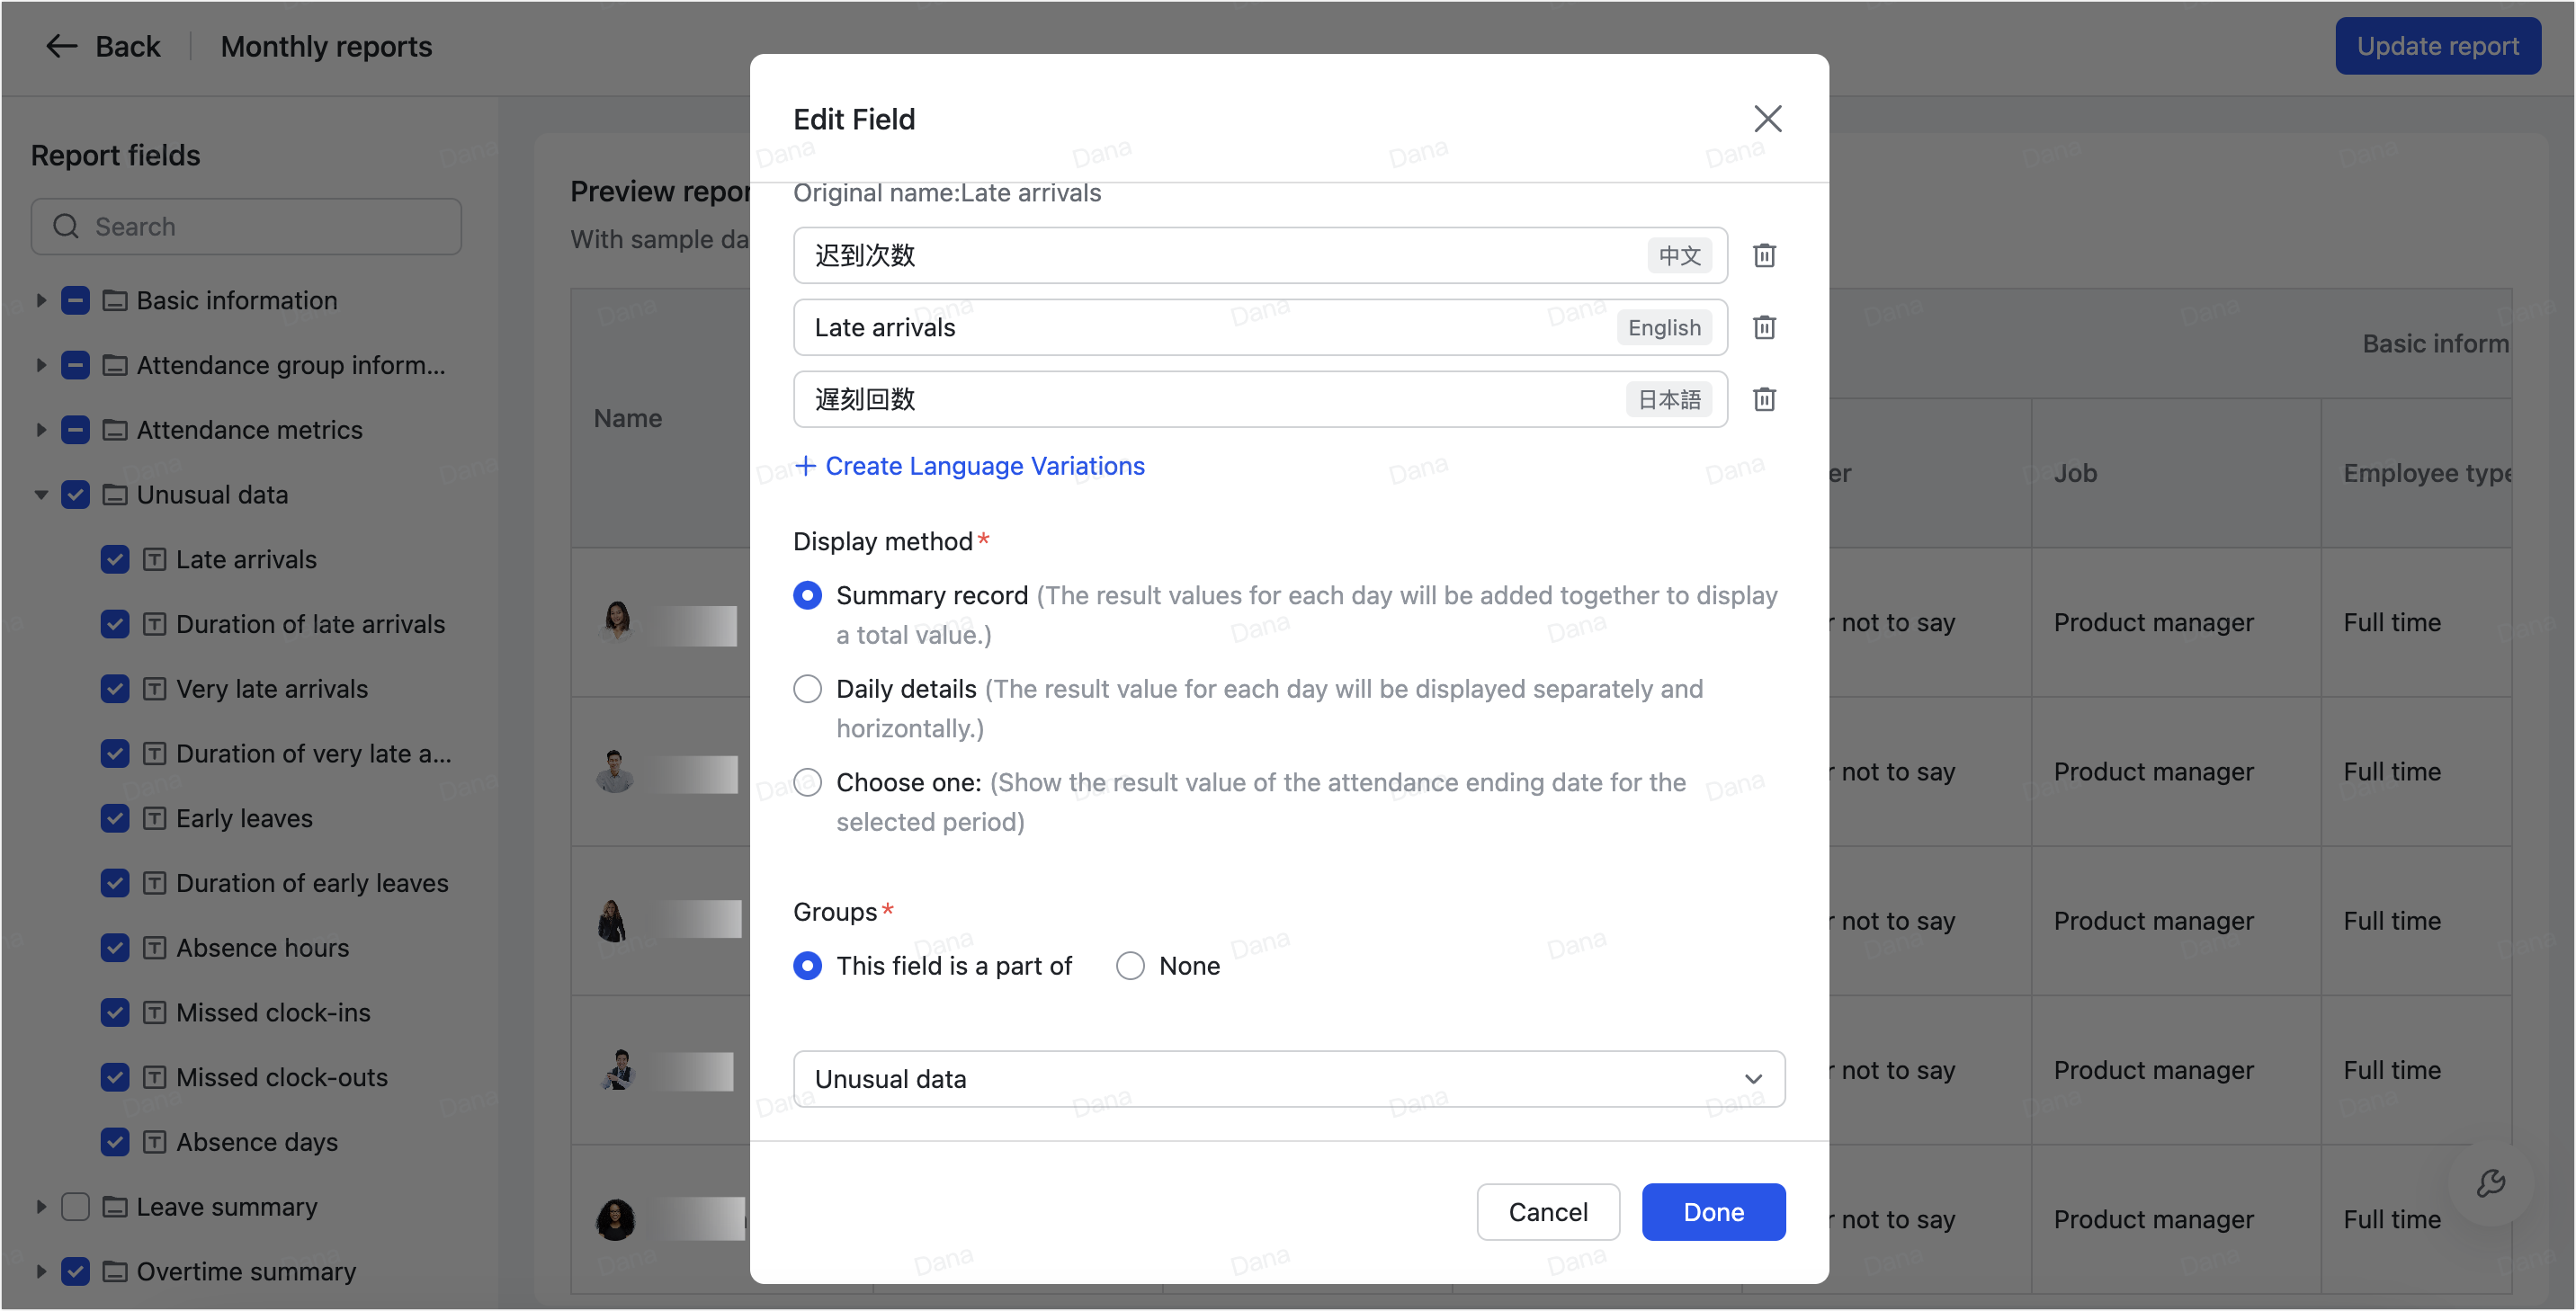The width and height of the screenshot is (2576, 1311).
Task: Click the wrench help icon
Action: pyautogui.click(x=2489, y=1184)
